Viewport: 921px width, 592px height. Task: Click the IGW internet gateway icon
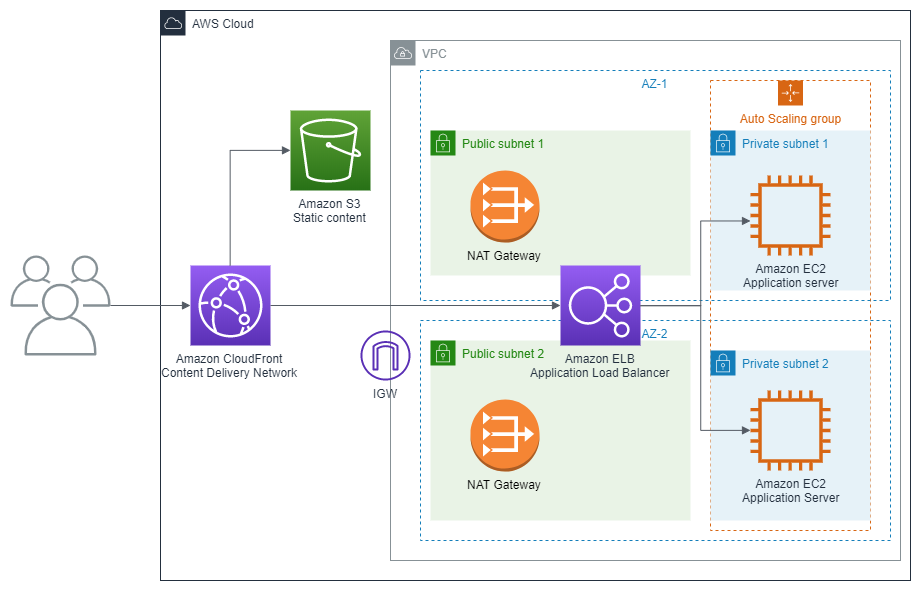coord(385,356)
